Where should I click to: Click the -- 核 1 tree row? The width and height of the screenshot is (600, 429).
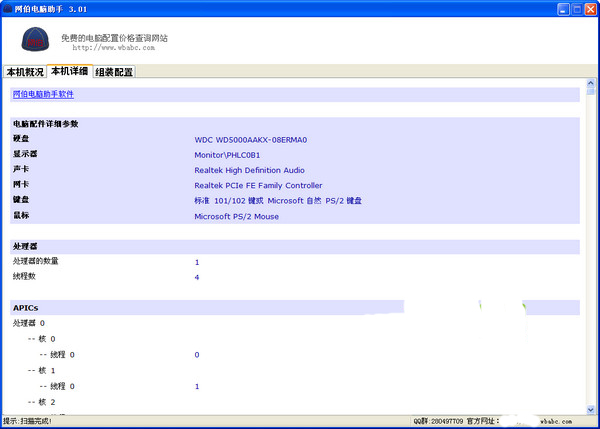(x=41, y=370)
